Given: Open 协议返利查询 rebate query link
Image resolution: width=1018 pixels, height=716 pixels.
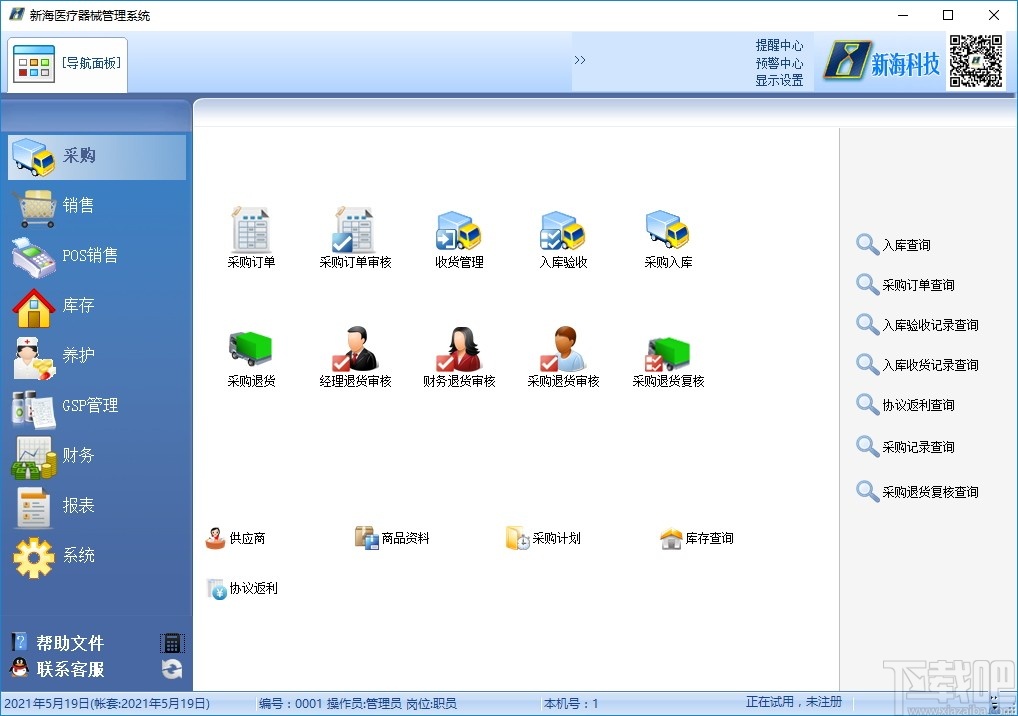Looking at the screenshot, I should click(906, 405).
